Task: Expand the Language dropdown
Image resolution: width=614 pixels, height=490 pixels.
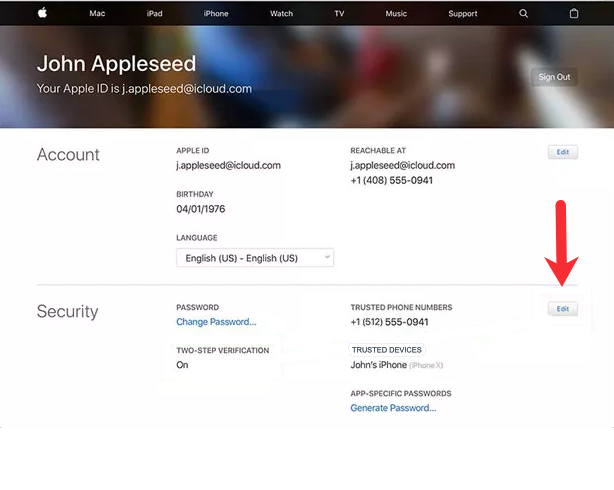Action: (255, 258)
